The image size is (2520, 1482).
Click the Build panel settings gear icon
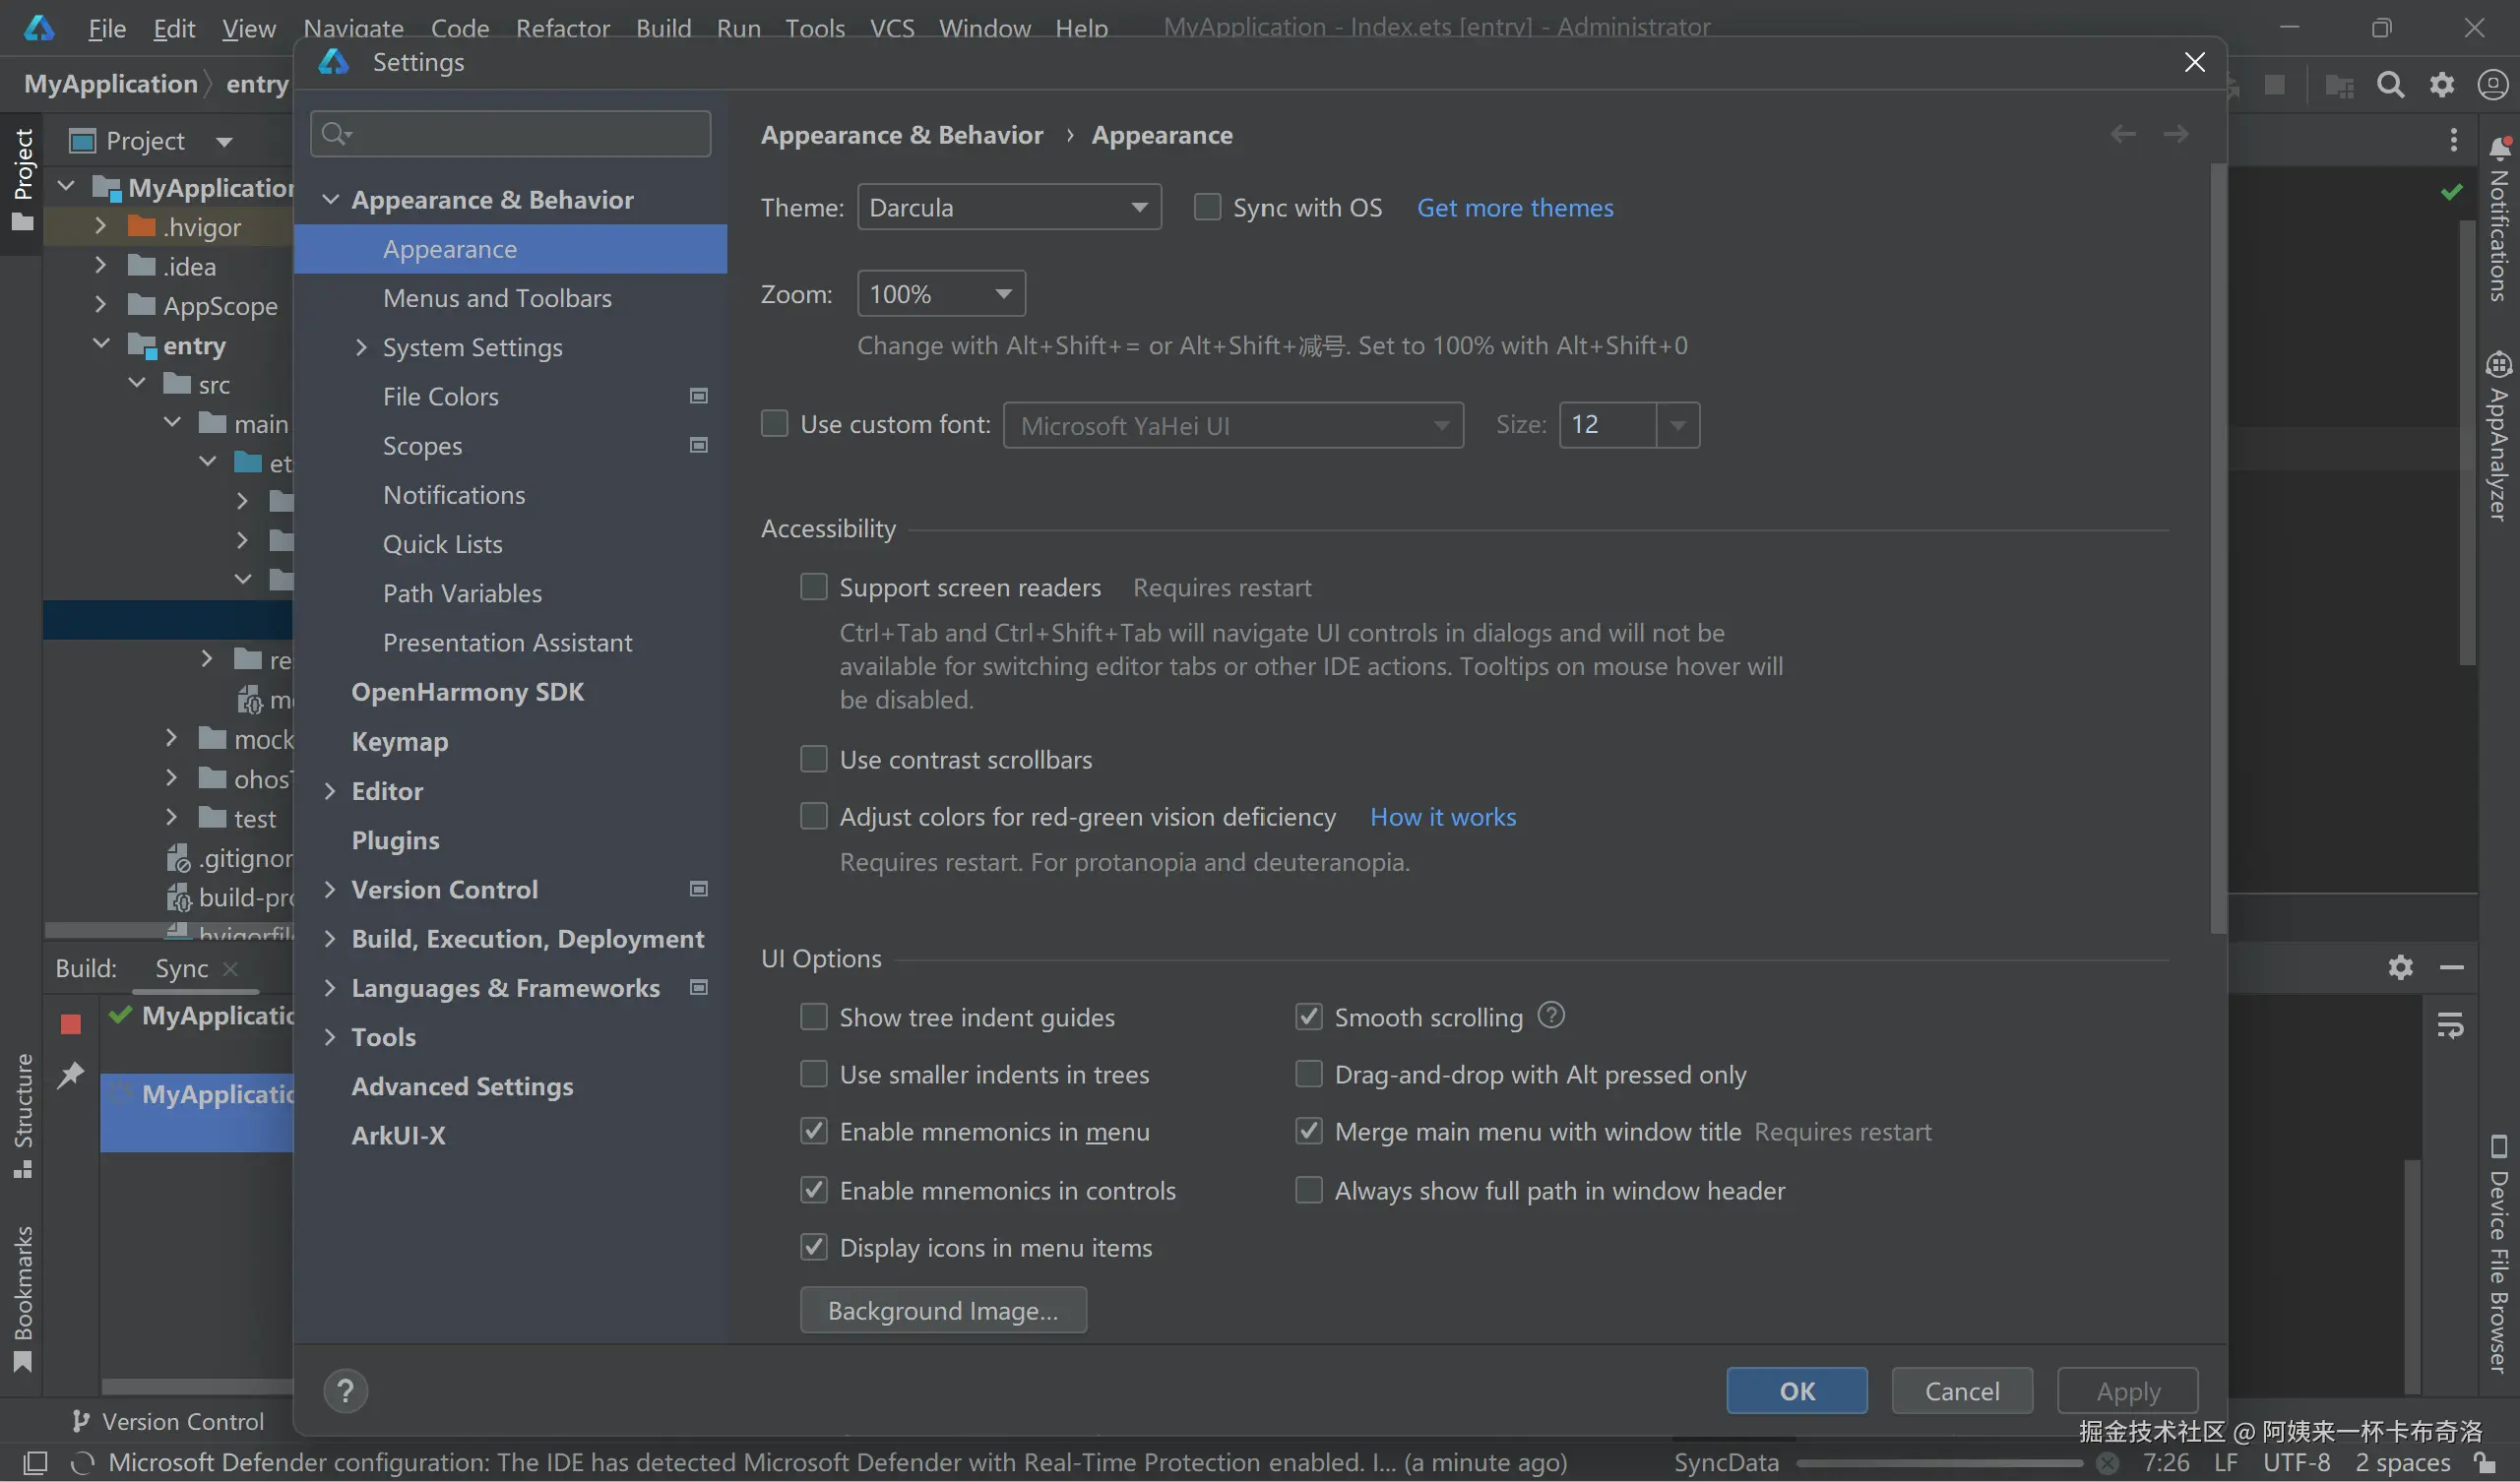[x=2400, y=967]
